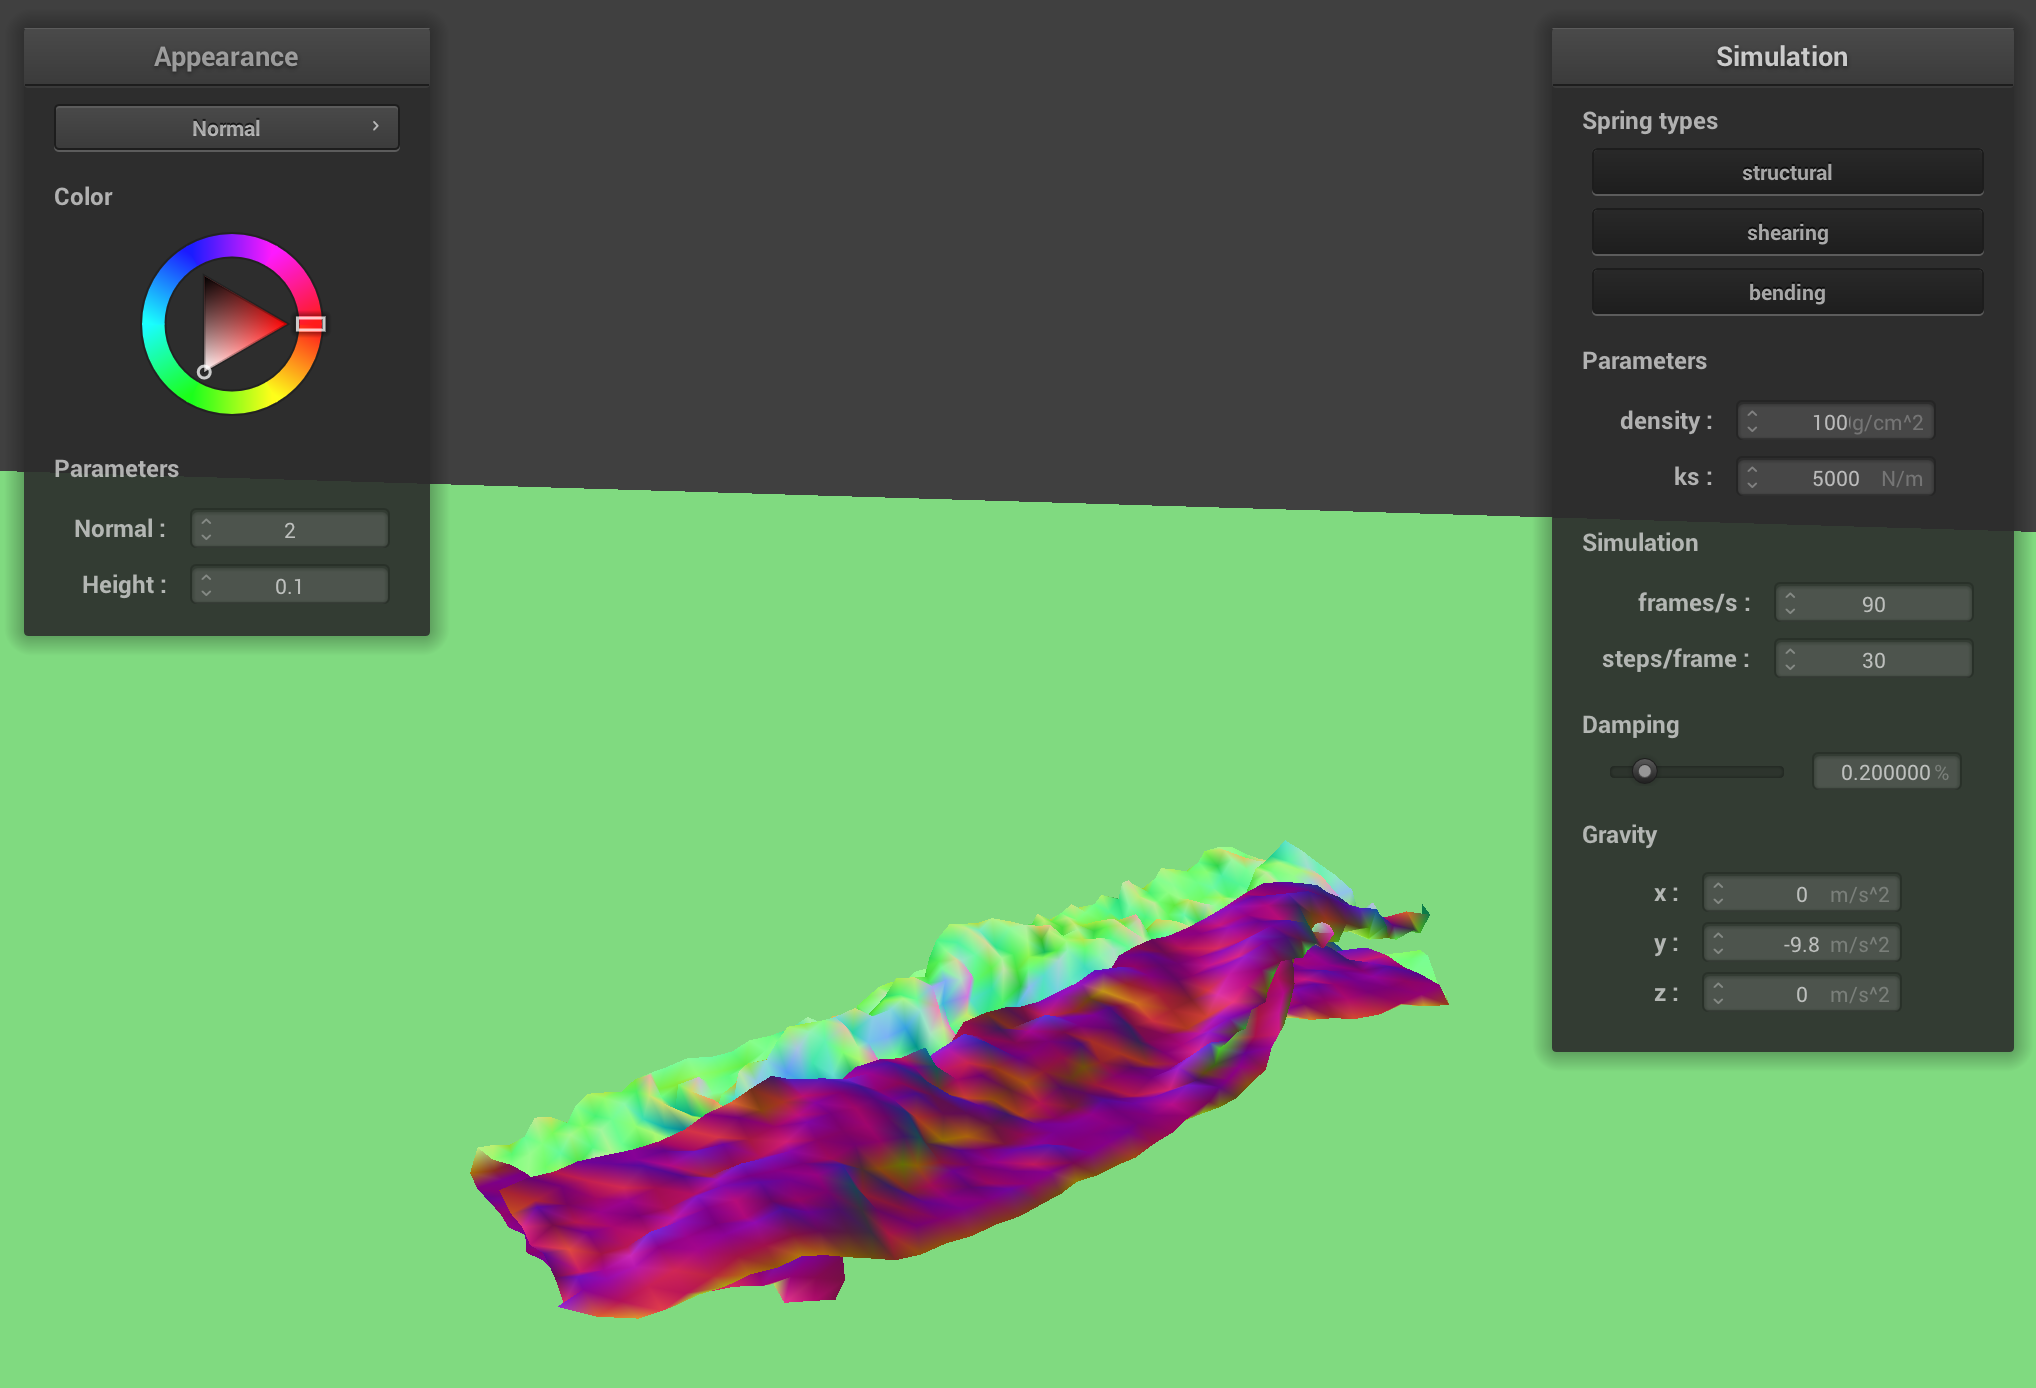2036x1388 pixels.
Task: Decrease the Height value with down arrow
Action: pyautogui.click(x=206, y=594)
